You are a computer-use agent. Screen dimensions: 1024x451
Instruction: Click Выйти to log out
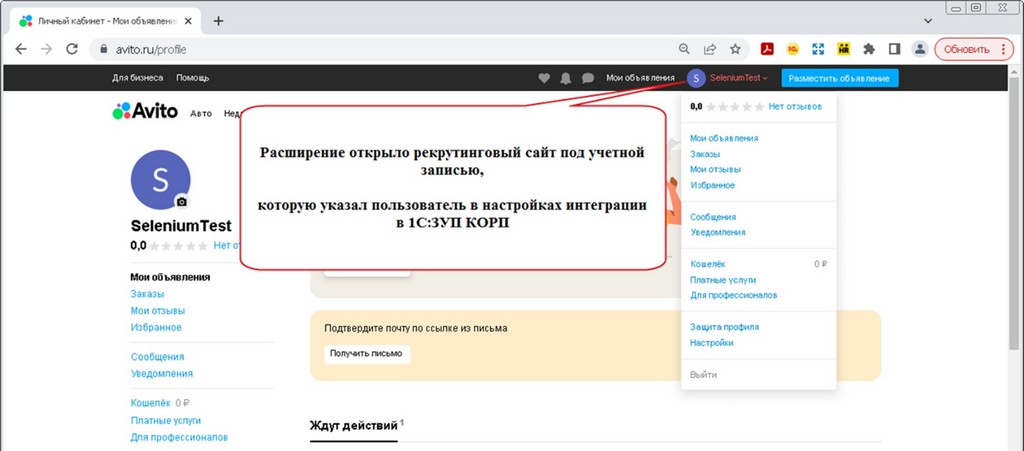(x=703, y=375)
